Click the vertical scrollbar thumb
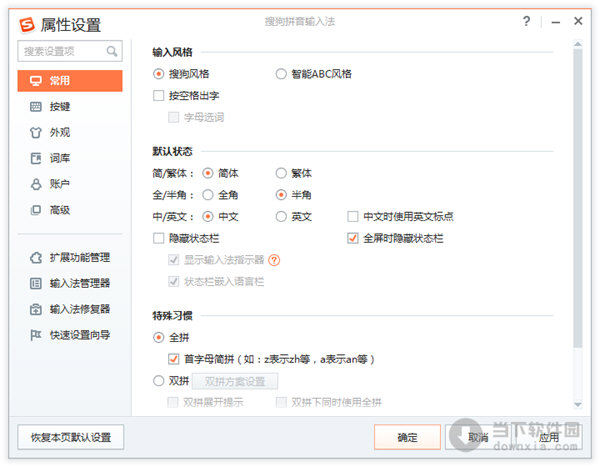Screen dimensions: 600x467 tap(578, 198)
